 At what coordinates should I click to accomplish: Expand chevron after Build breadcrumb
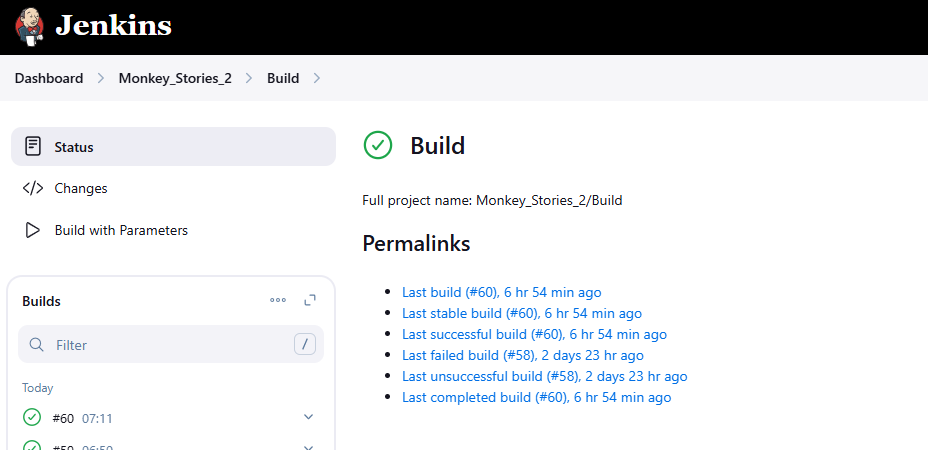tap(317, 78)
